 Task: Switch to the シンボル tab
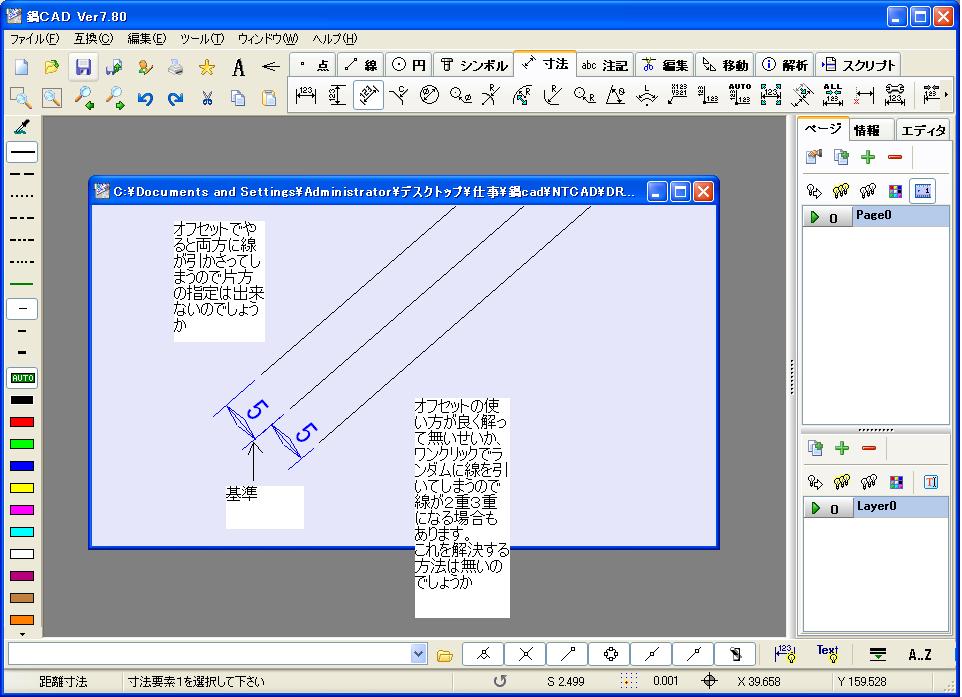(x=474, y=65)
